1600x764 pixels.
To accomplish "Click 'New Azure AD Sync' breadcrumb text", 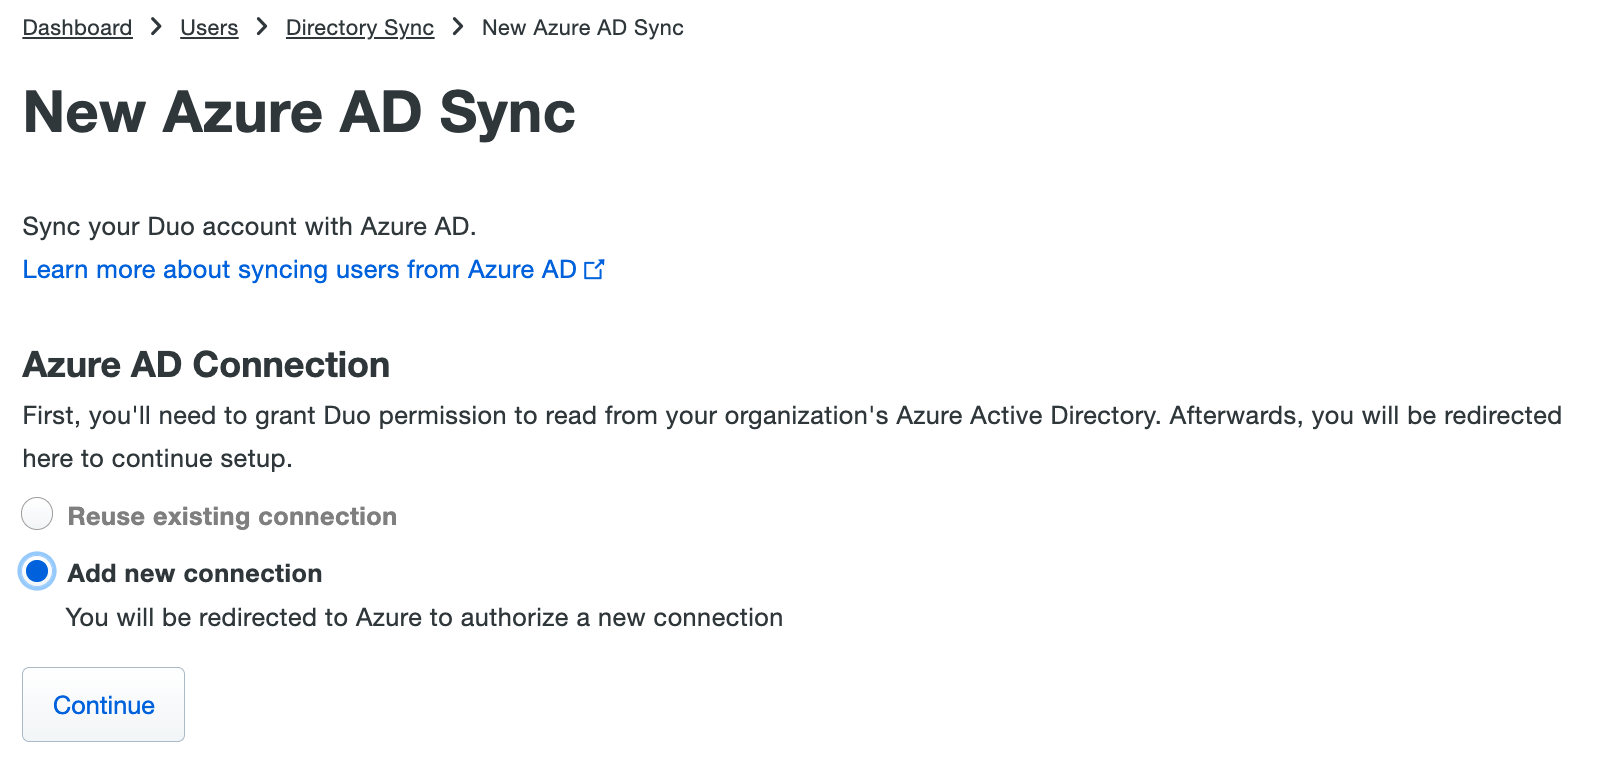I will [x=583, y=28].
